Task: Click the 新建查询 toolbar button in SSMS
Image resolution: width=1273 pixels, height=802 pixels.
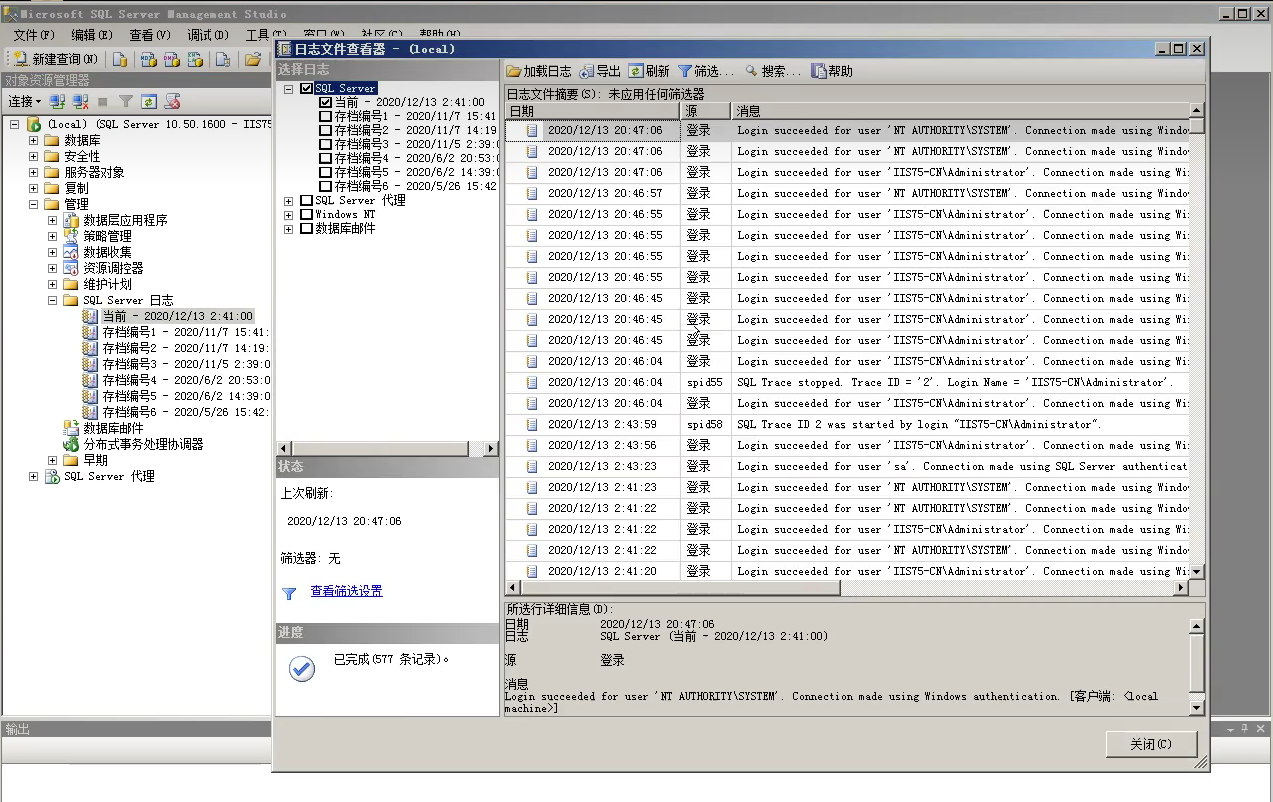Action: (56, 59)
